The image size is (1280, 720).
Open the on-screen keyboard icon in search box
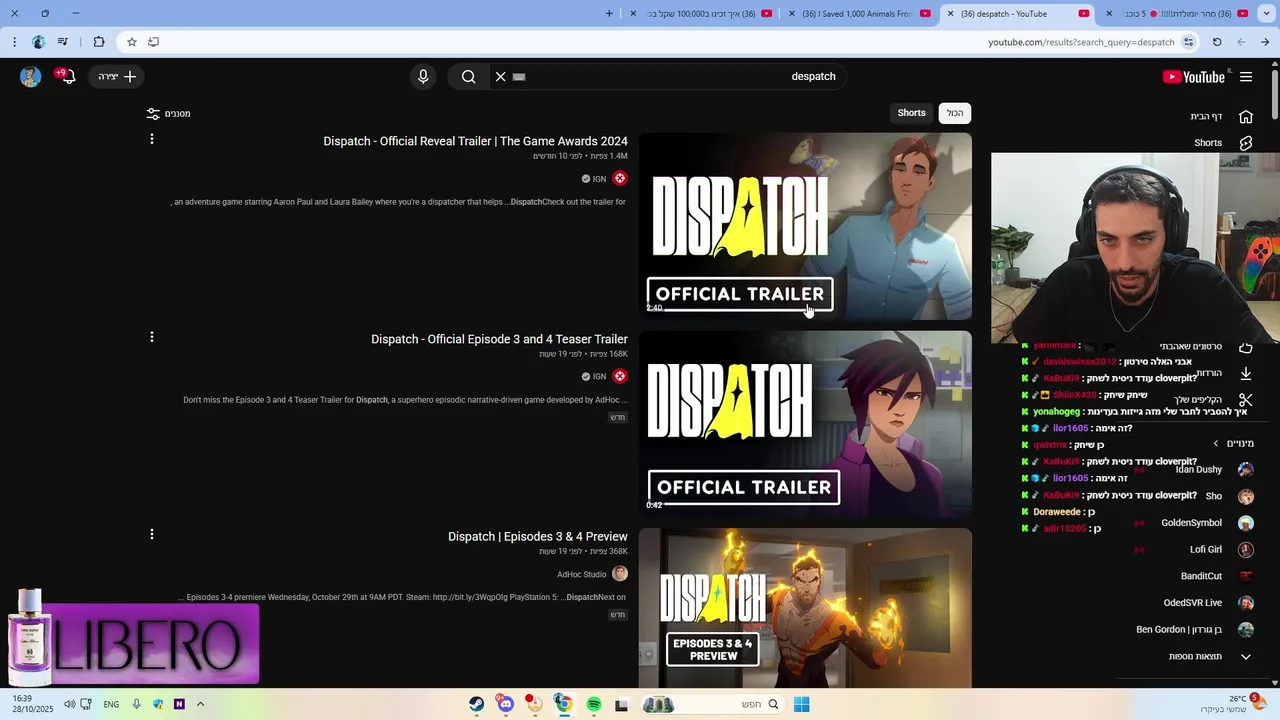tap(519, 77)
